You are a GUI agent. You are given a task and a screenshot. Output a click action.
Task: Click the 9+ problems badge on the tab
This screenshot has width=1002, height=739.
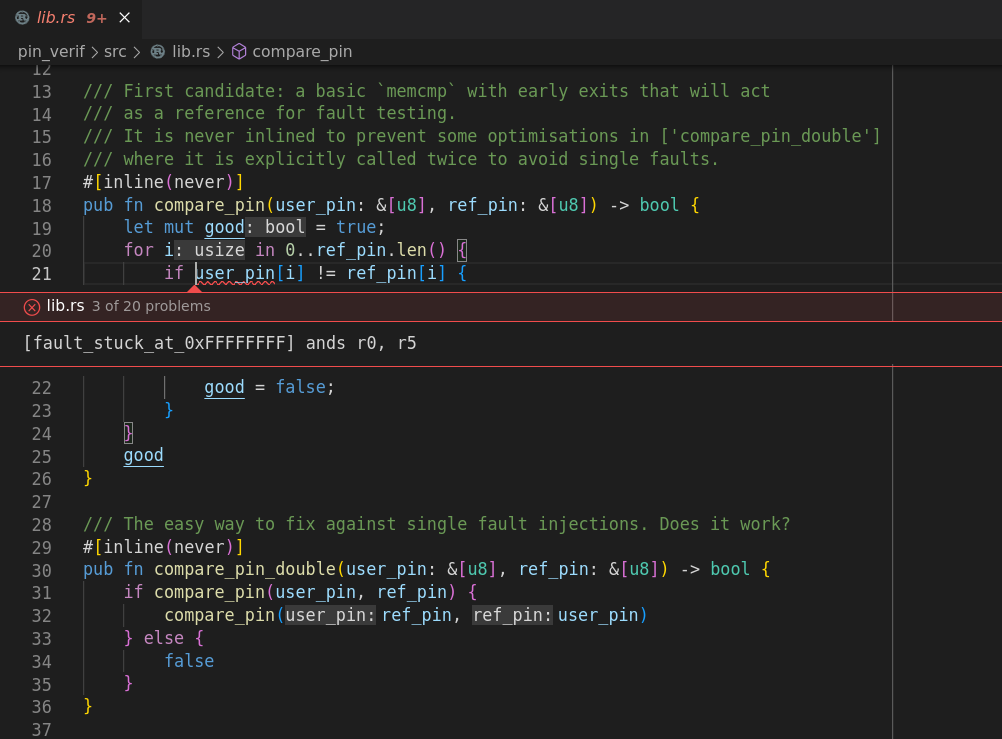[96, 18]
